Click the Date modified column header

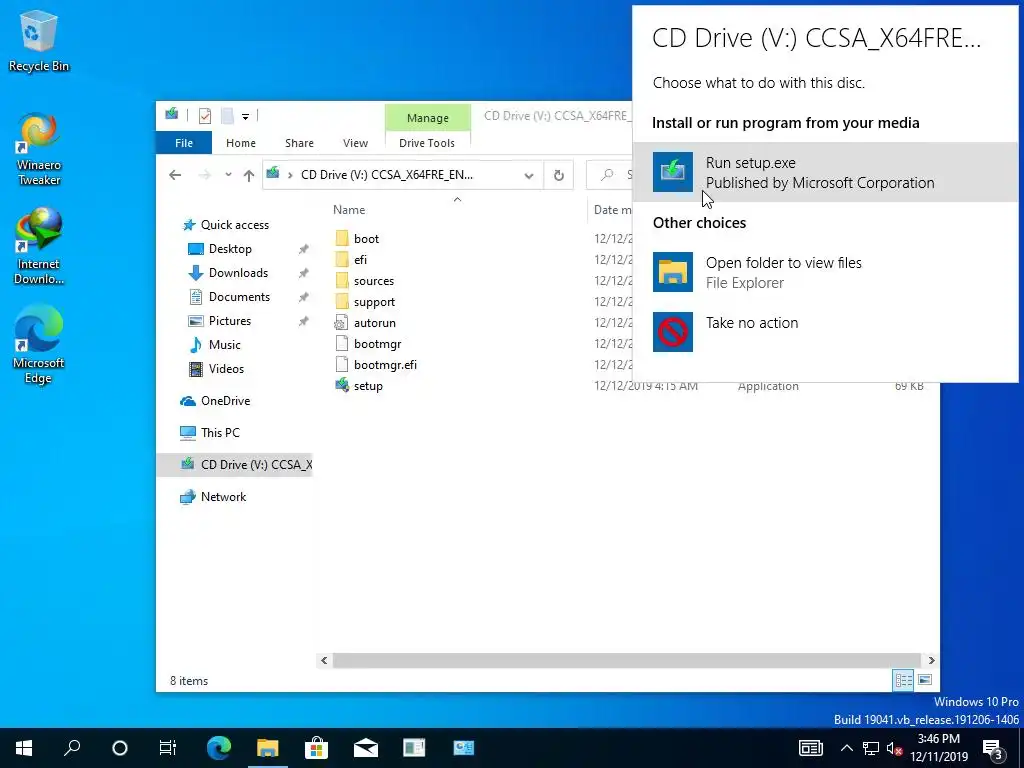612,210
